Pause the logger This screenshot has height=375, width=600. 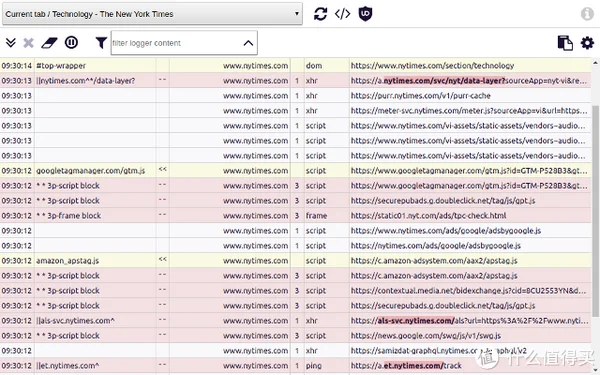tap(71, 42)
